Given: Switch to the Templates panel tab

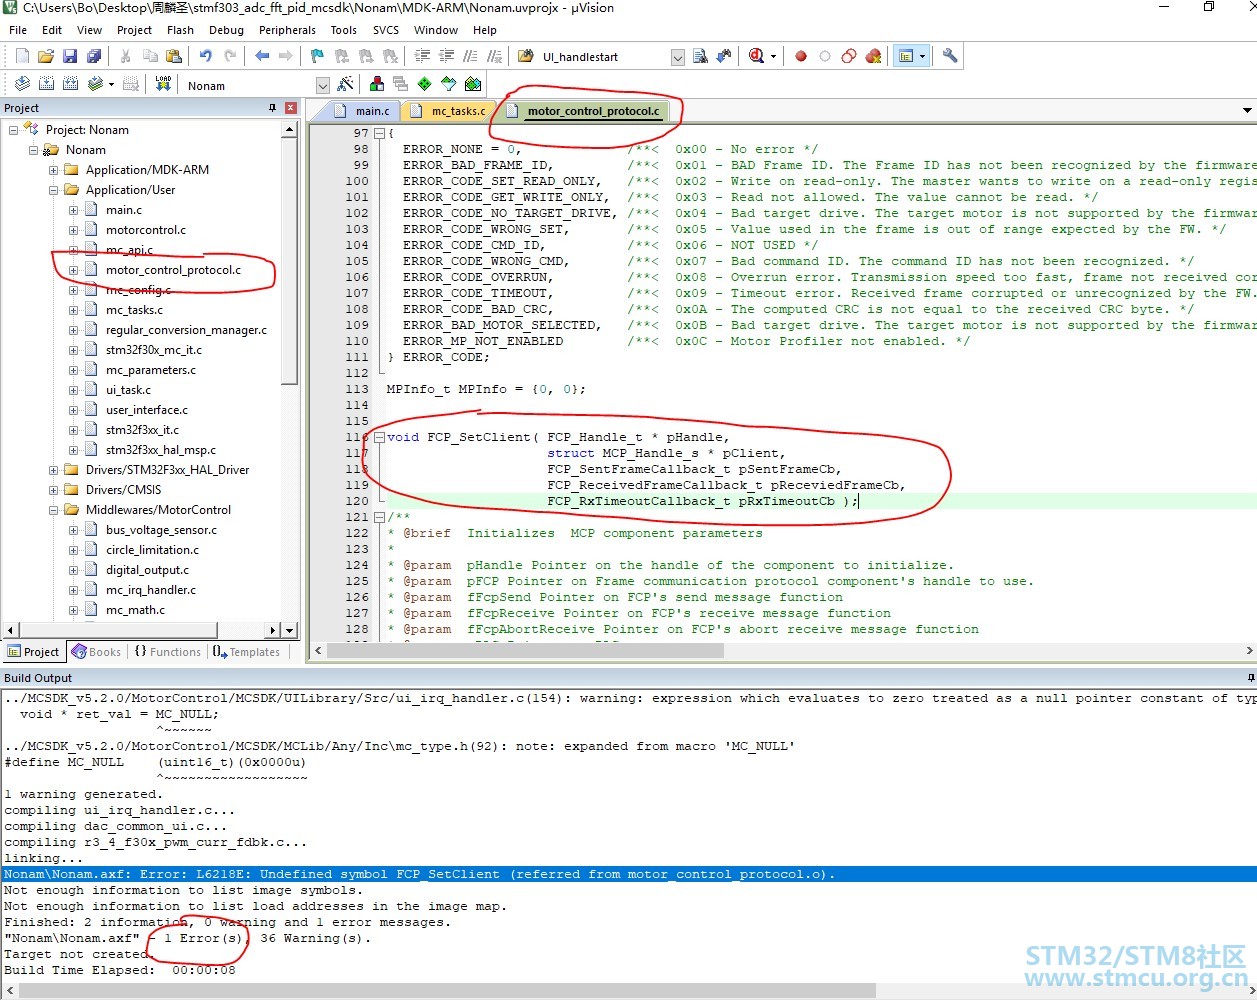Looking at the screenshot, I should point(246,652).
